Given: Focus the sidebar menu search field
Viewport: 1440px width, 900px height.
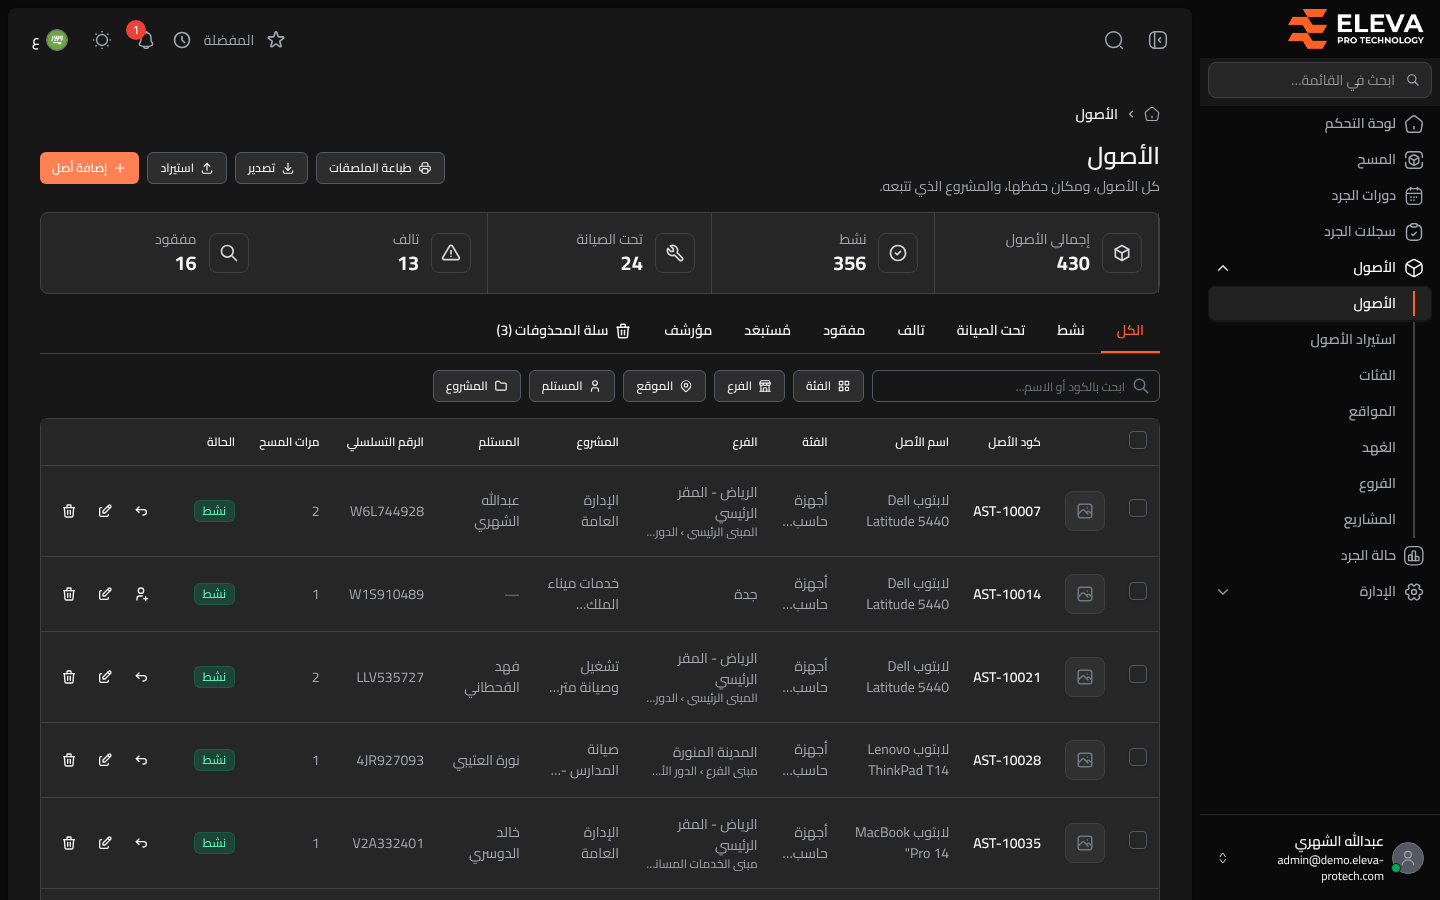Looking at the screenshot, I should 1320,80.
